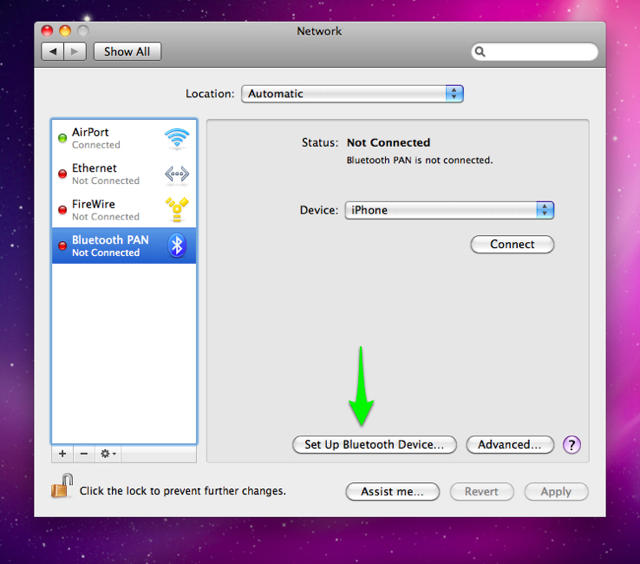Select the Ethernet service in the list
The image size is (640, 564).
[110, 174]
